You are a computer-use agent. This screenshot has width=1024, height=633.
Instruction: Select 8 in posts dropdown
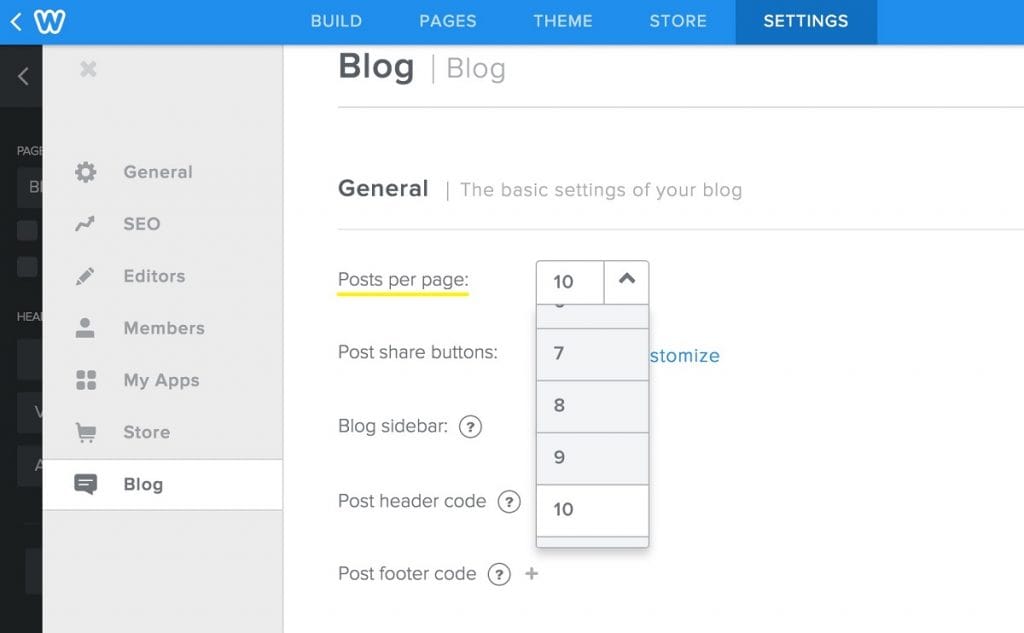tap(592, 406)
